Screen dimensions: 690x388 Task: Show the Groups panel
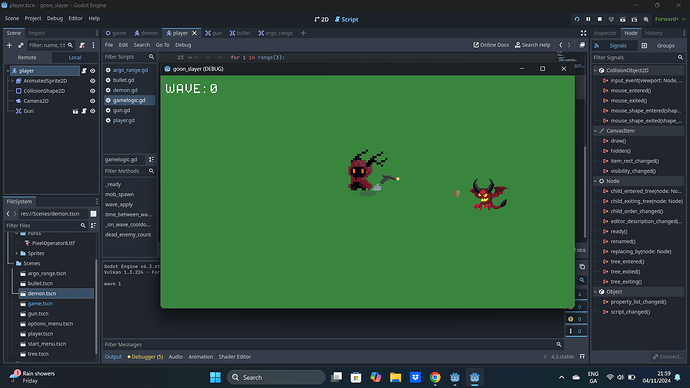pyautogui.click(x=661, y=46)
